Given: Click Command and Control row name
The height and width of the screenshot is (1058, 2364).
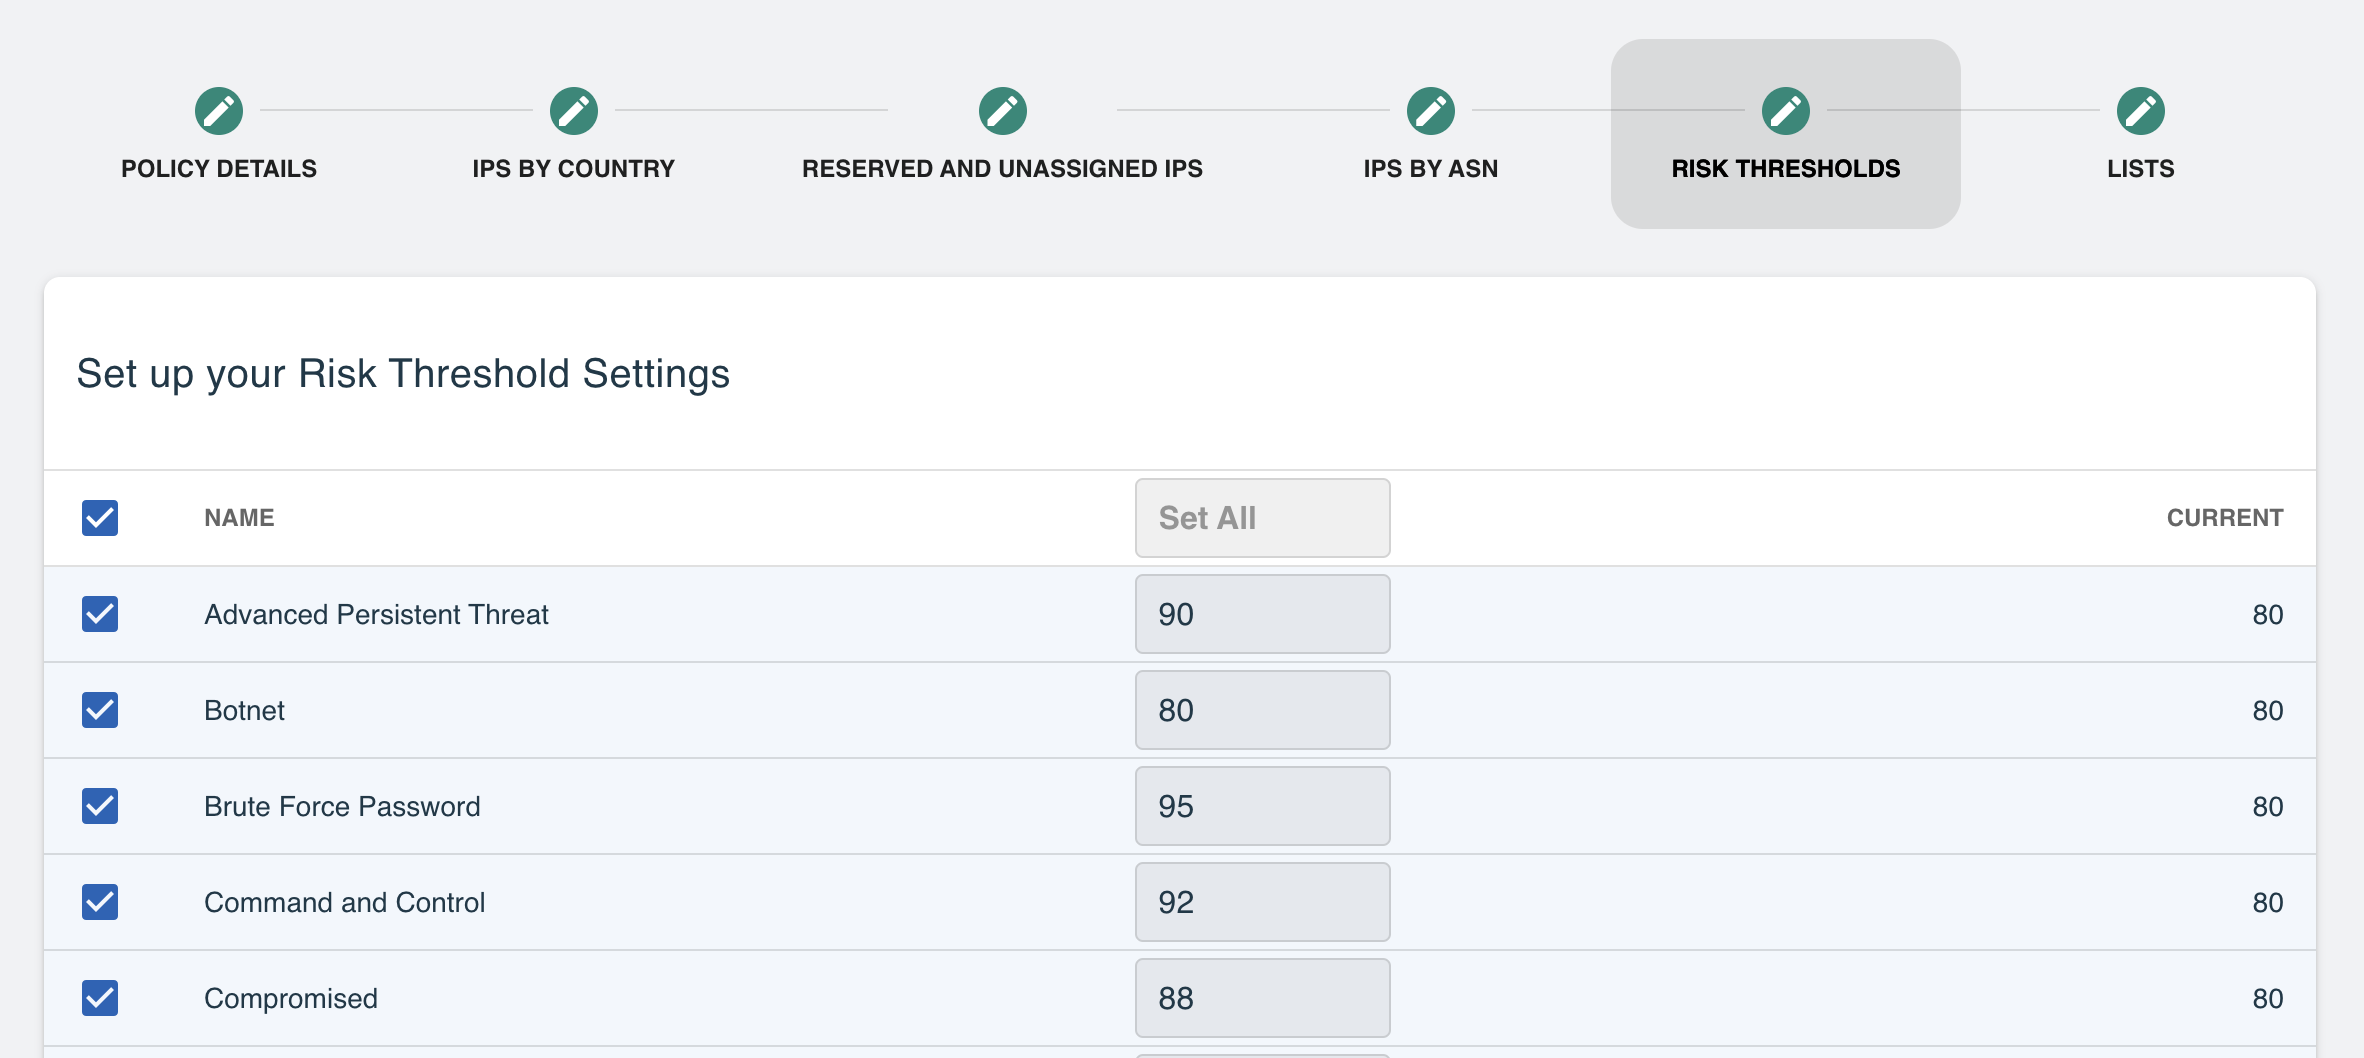Looking at the screenshot, I should (x=345, y=902).
